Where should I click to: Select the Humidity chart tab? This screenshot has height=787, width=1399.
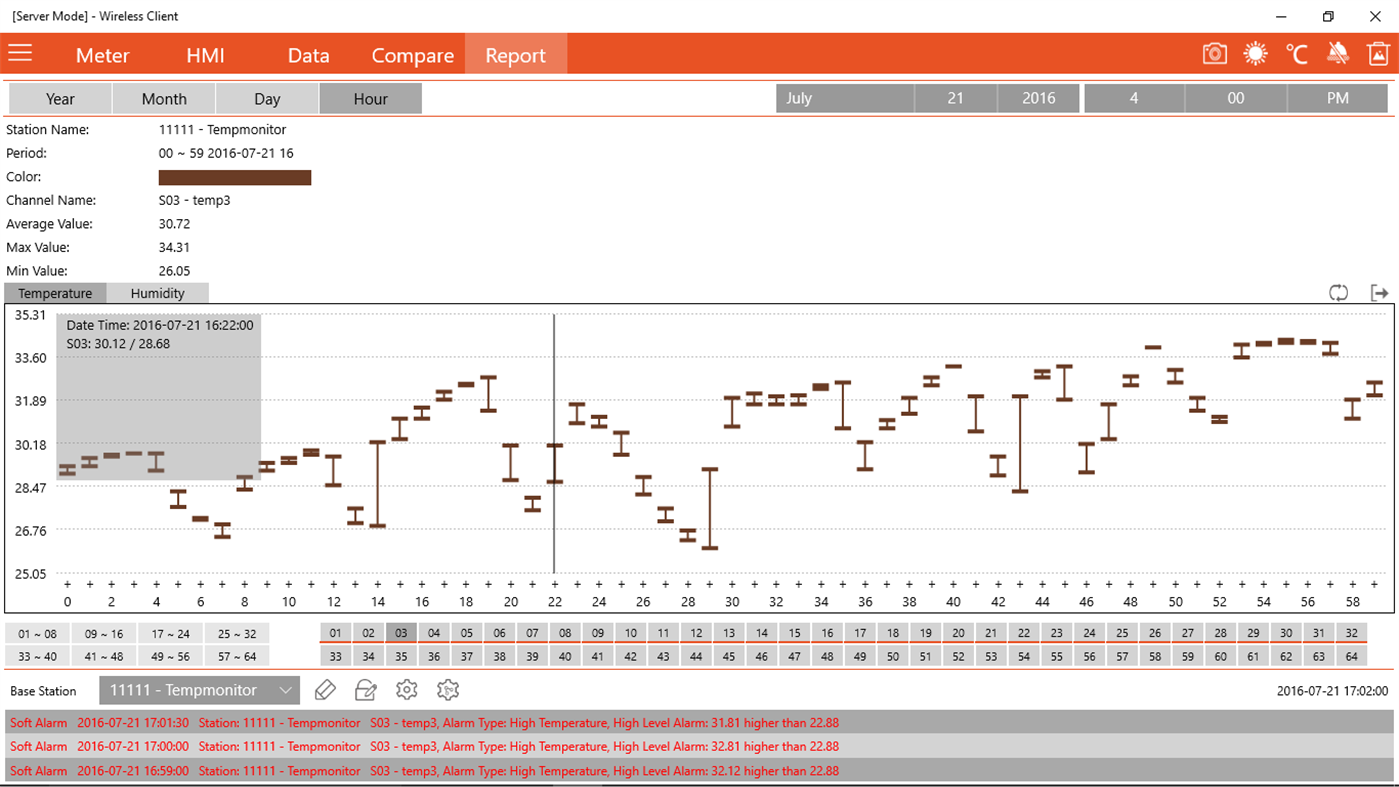[x=157, y=293]
